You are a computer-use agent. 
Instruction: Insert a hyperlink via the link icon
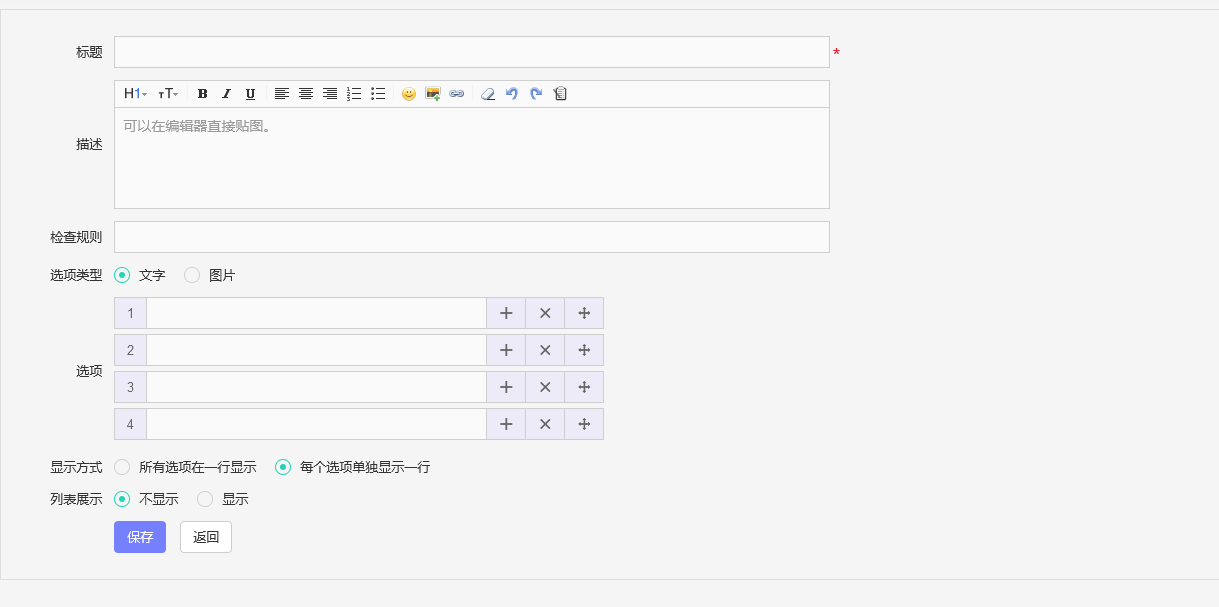[x=457, y=94]
